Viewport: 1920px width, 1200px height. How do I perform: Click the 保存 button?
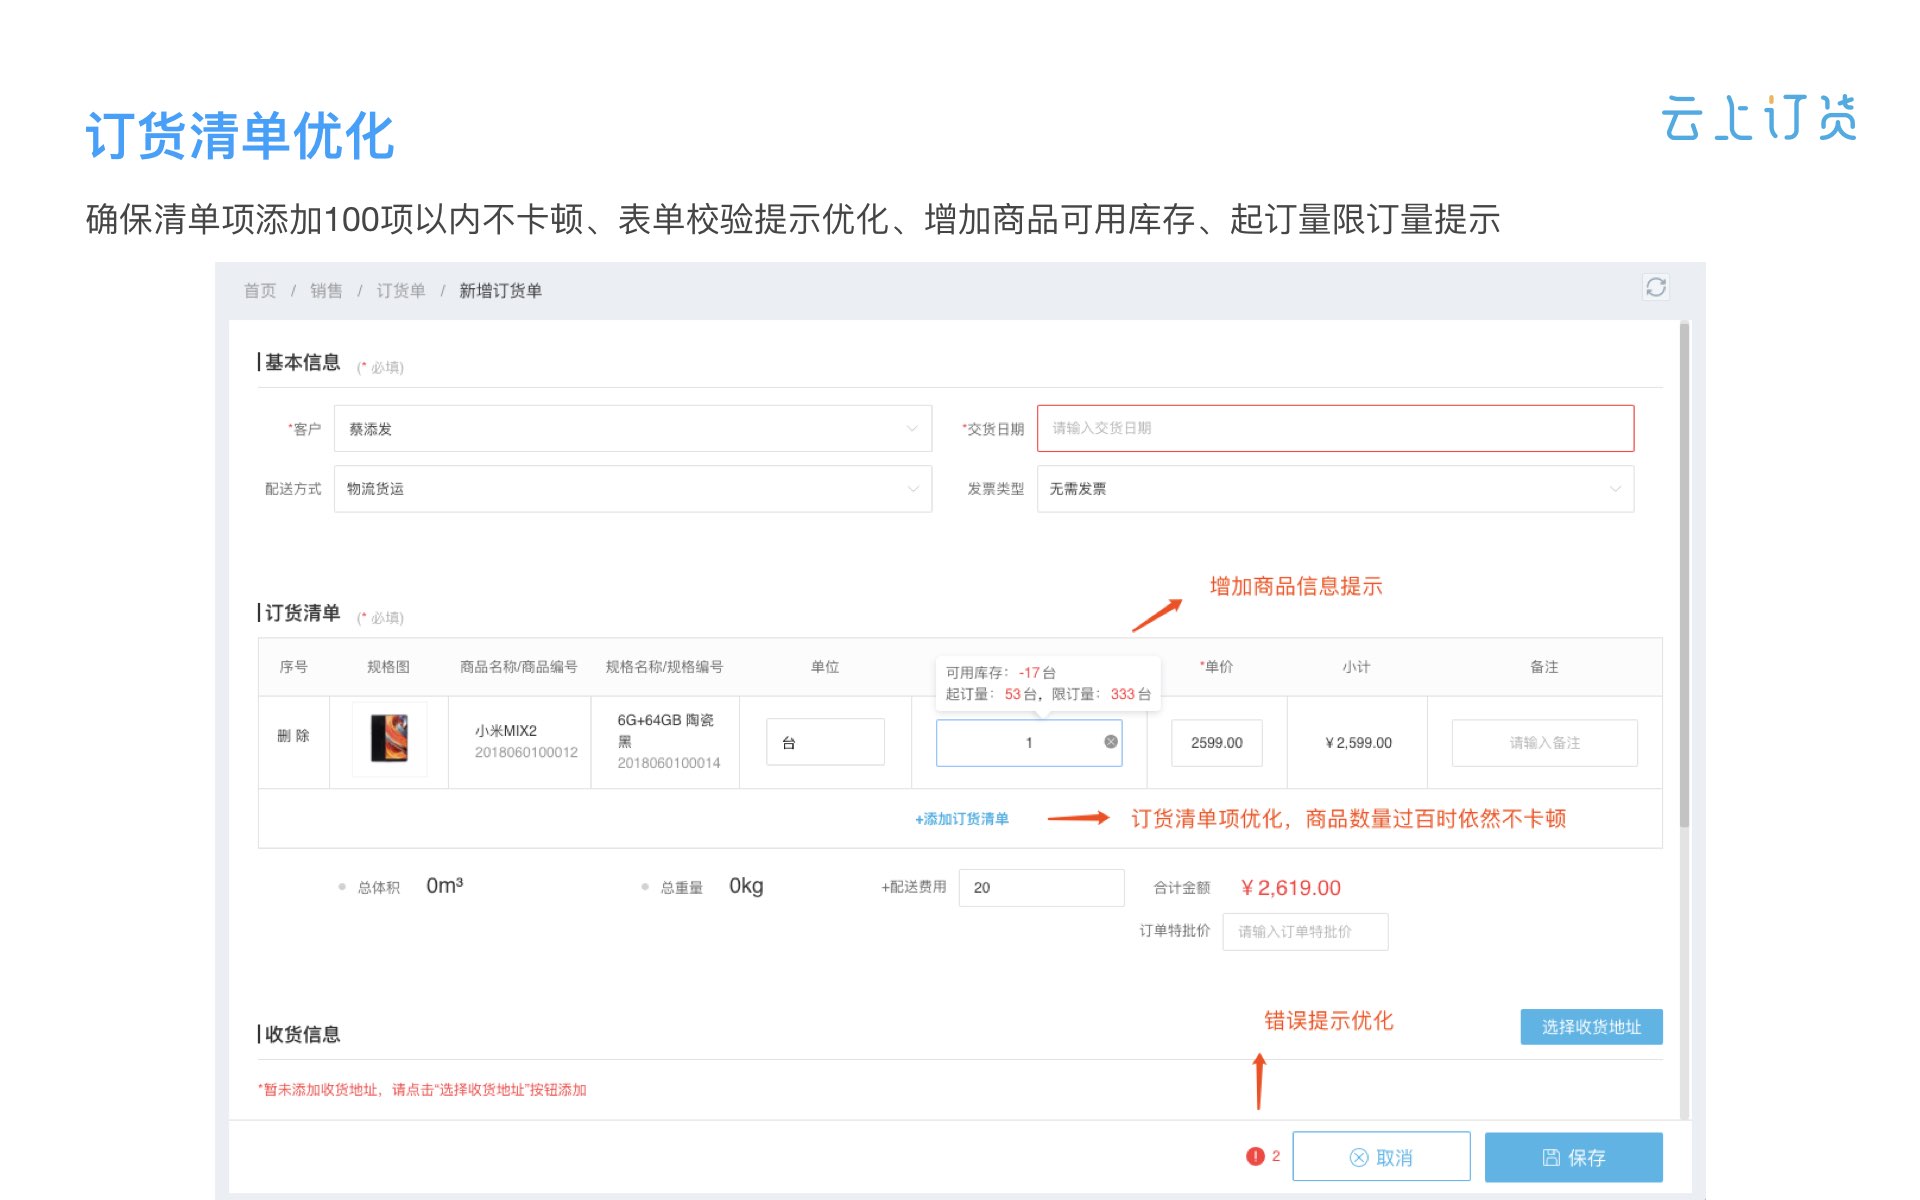[1573, 1157]
